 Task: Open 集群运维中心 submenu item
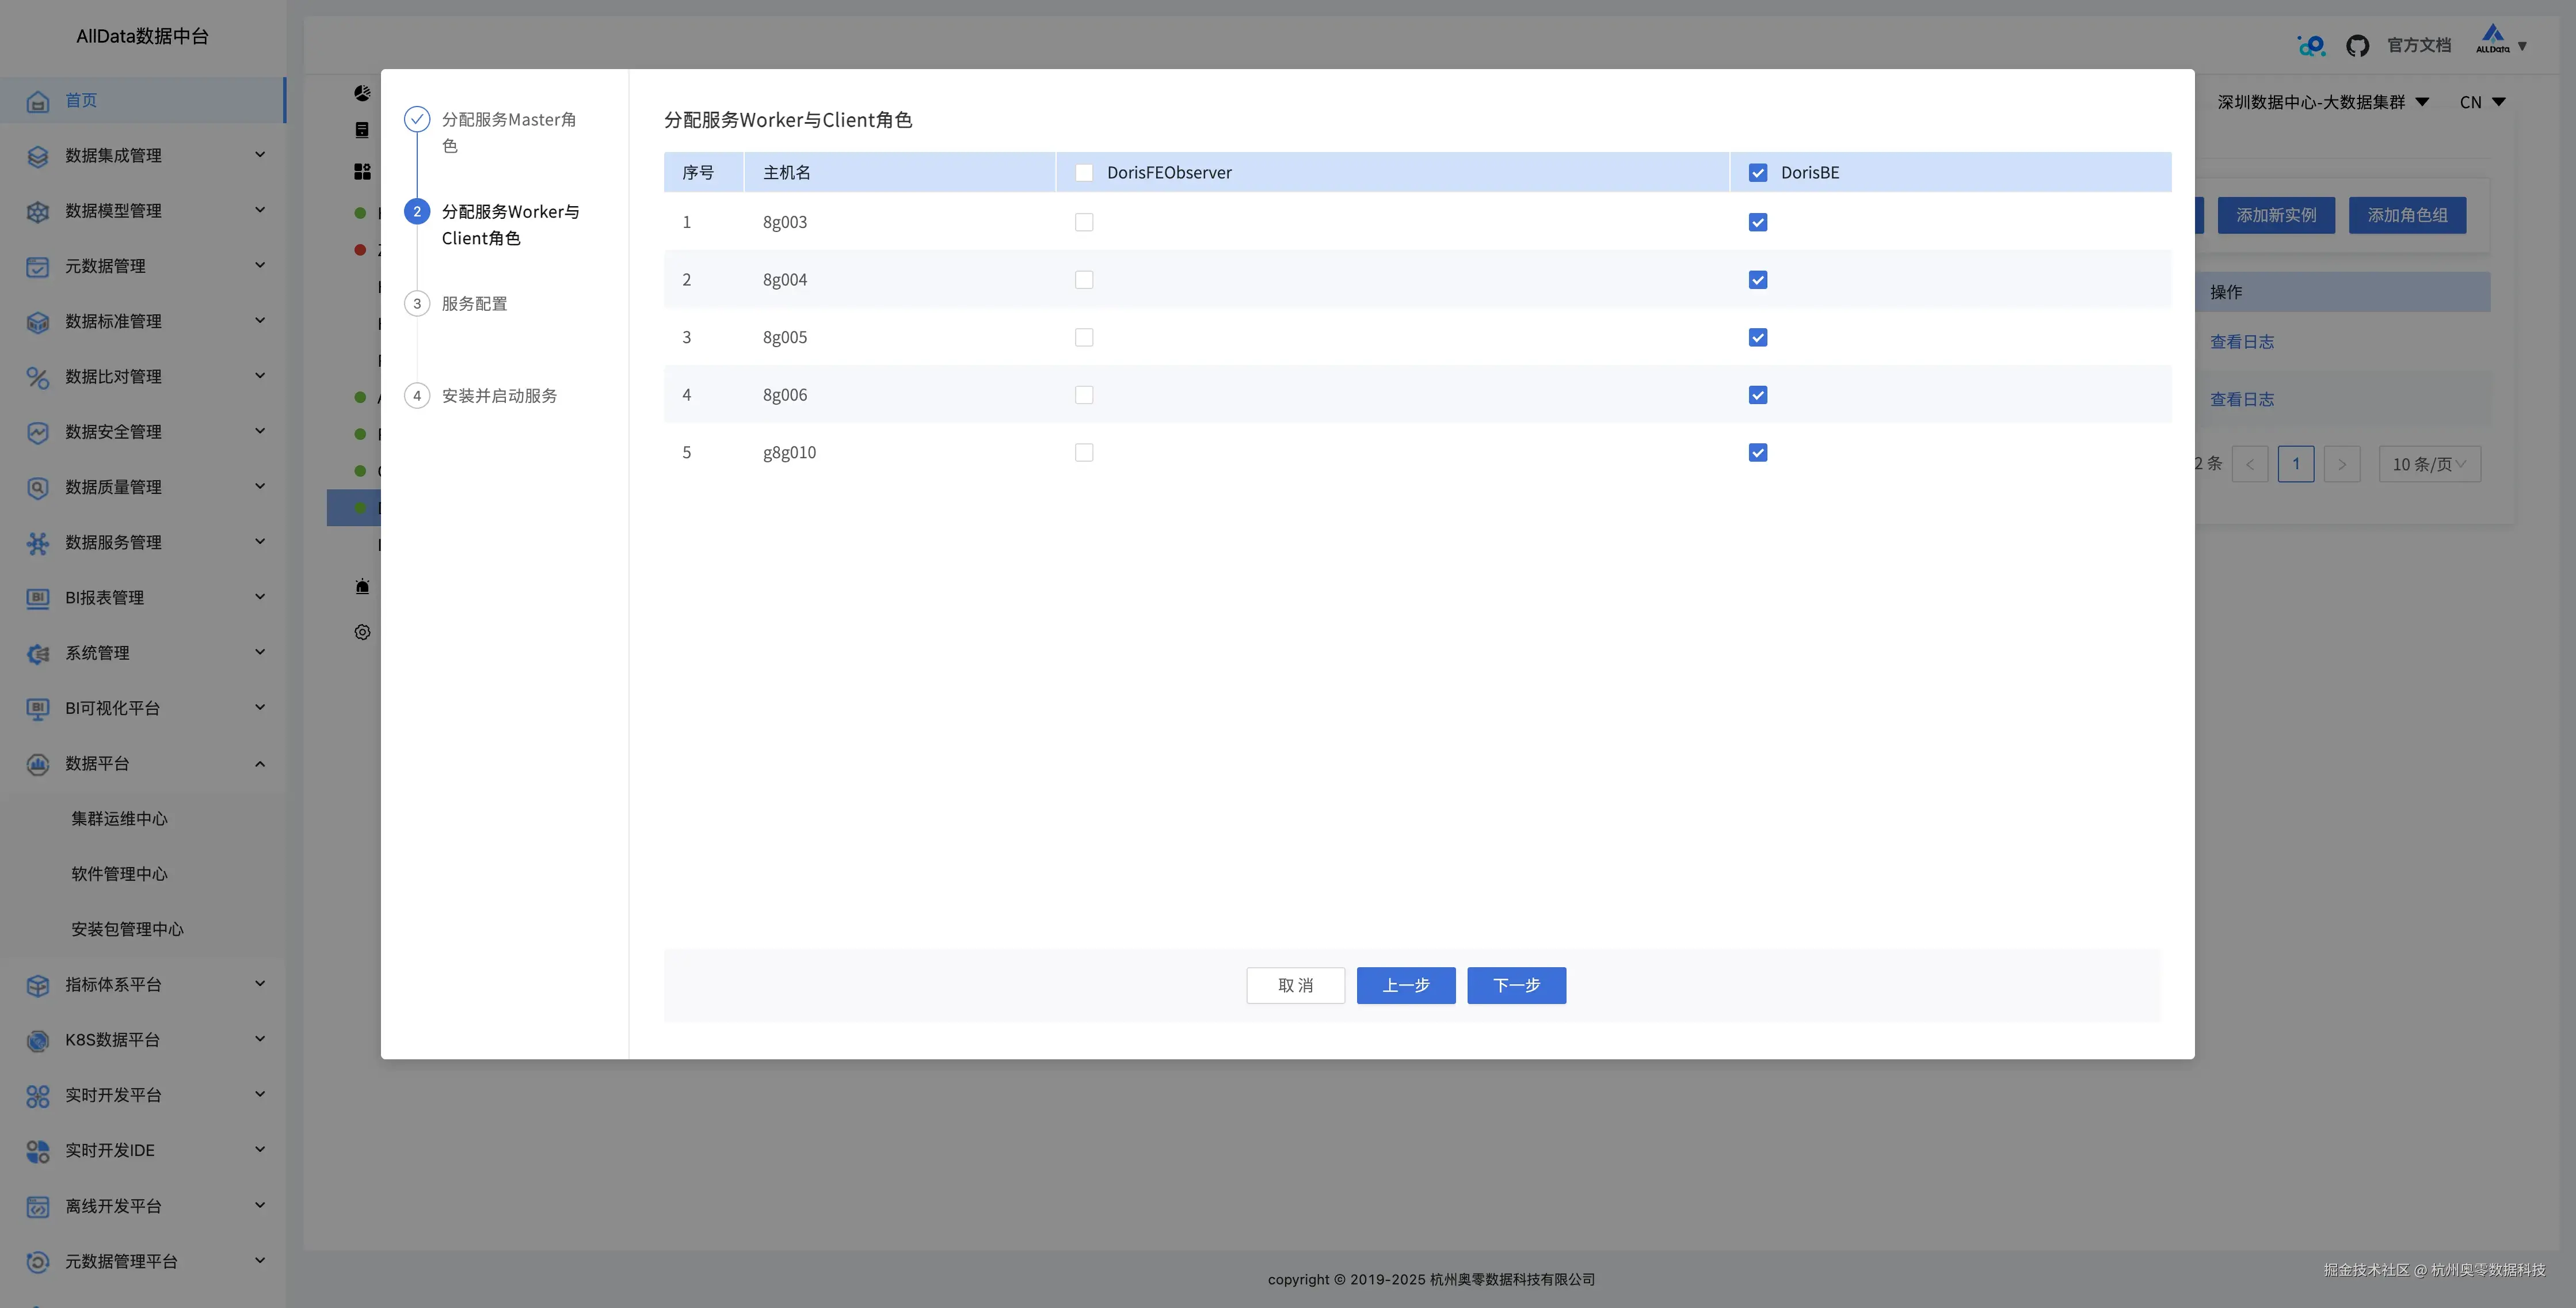click(119, 819)
